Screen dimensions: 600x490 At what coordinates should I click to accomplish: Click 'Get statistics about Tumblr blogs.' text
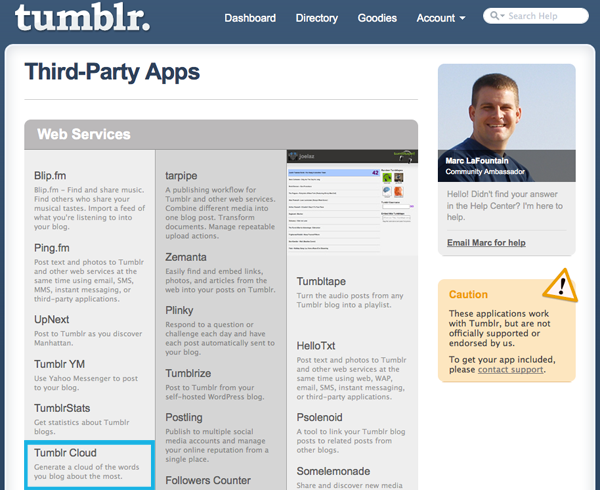[82, 427]
